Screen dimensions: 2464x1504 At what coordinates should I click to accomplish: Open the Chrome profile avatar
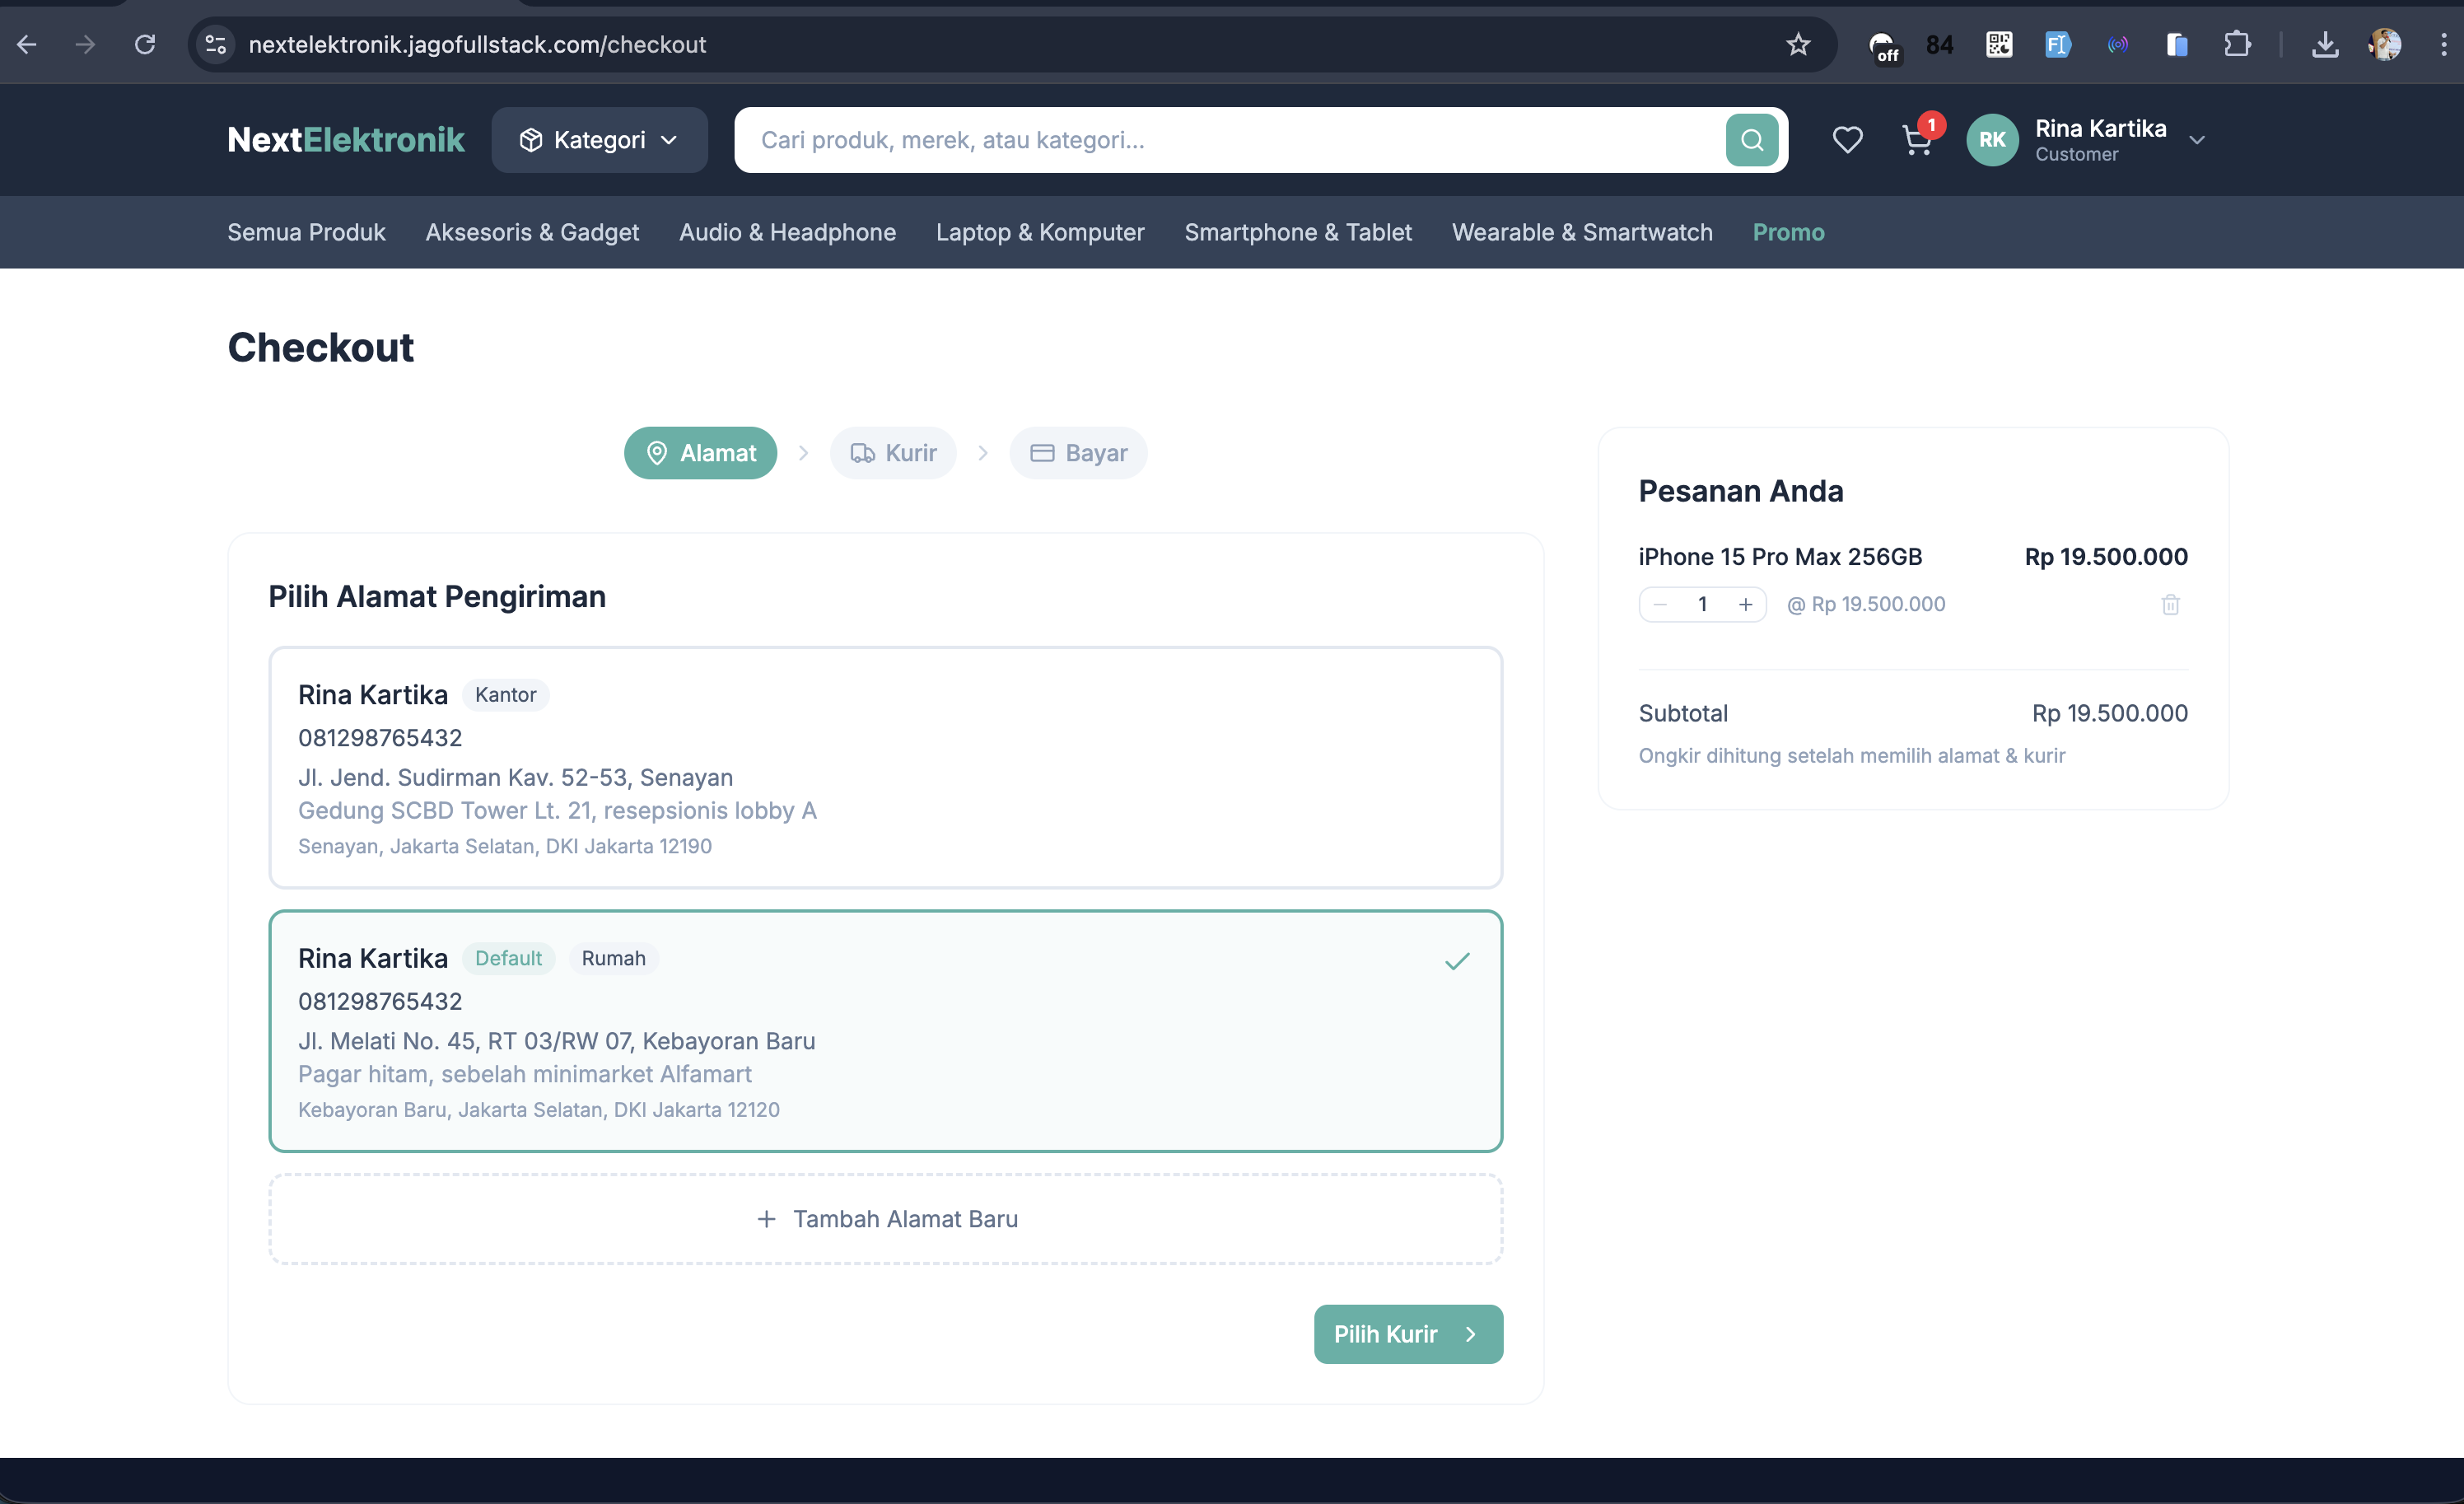pos(2385,44)
